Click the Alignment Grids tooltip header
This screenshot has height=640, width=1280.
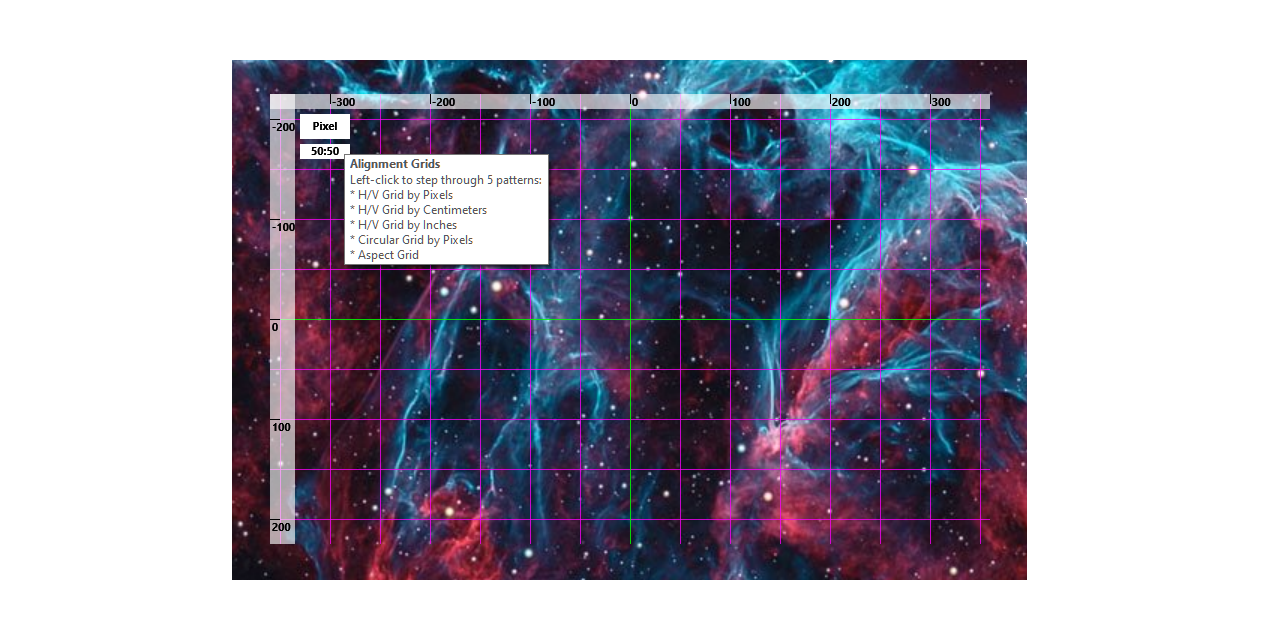point(395,163)
